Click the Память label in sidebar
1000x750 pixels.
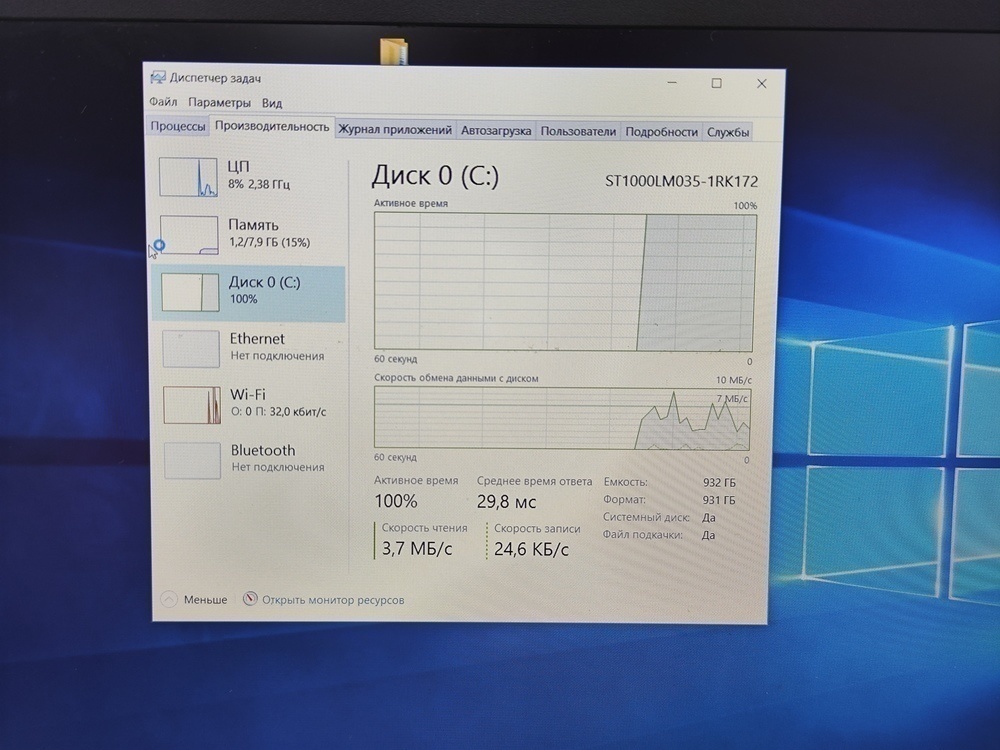click(x=253, y=224)
